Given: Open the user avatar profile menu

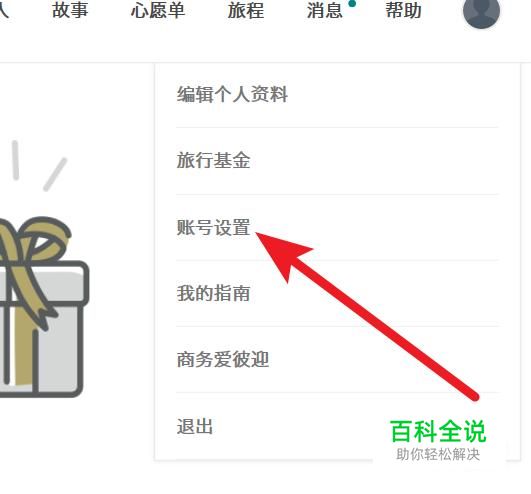Looking at the screenshot, I should coord(481,11).
